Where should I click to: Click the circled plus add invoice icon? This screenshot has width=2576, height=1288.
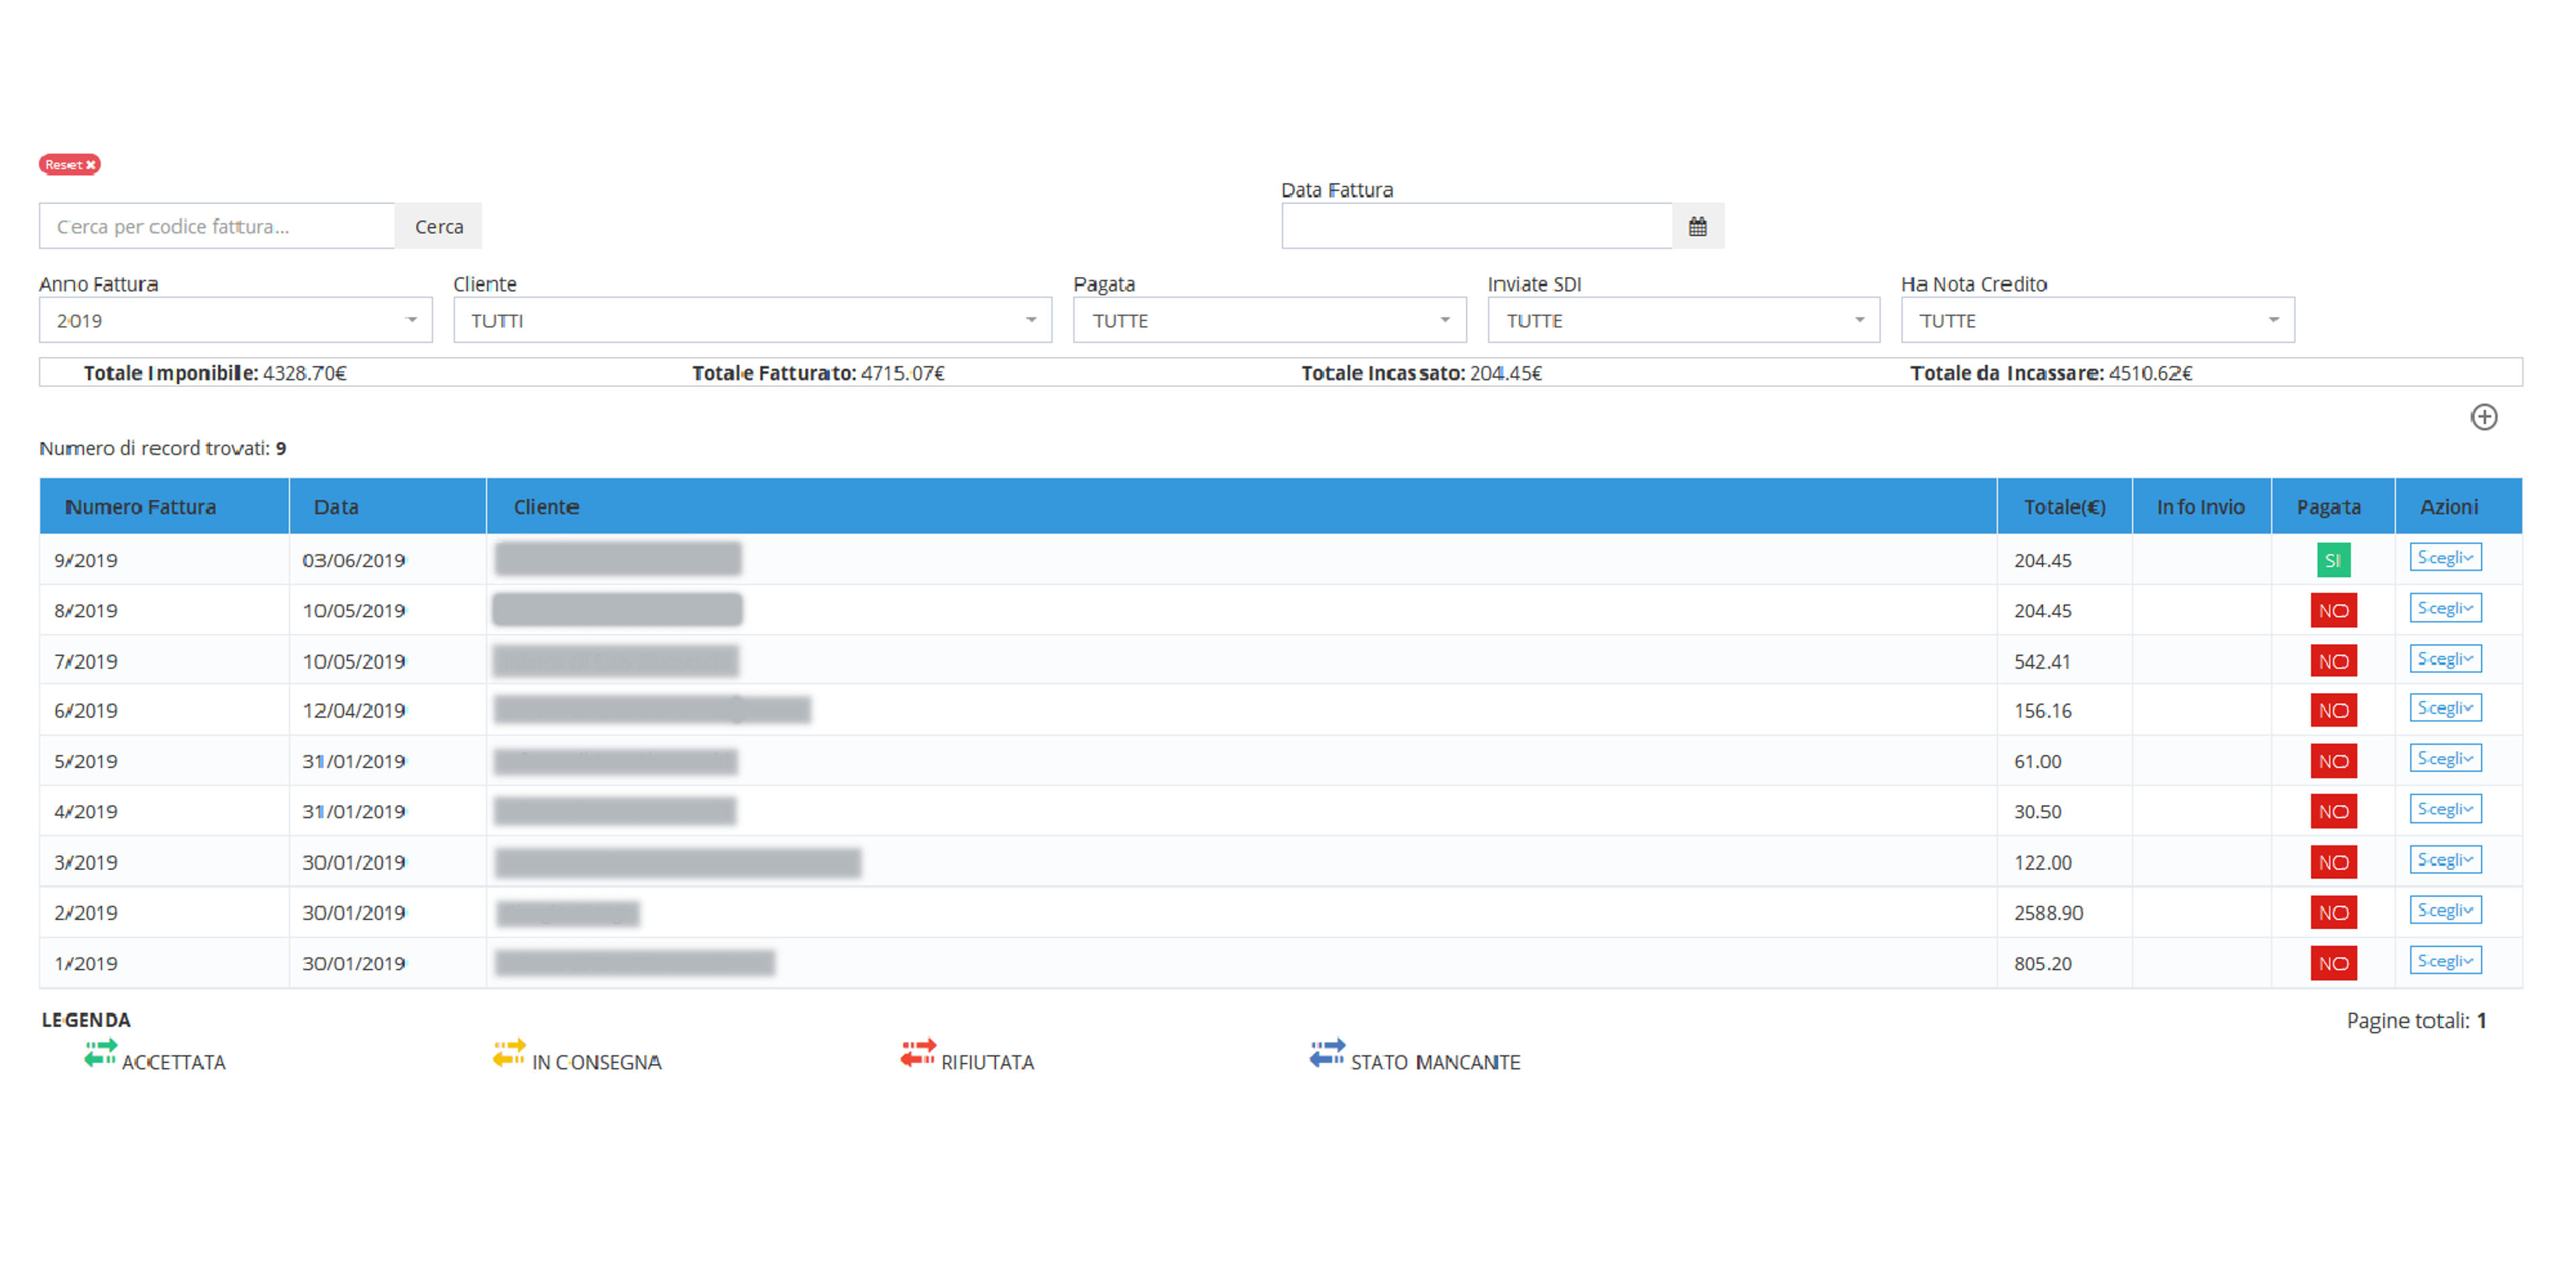click(2484, 417)
